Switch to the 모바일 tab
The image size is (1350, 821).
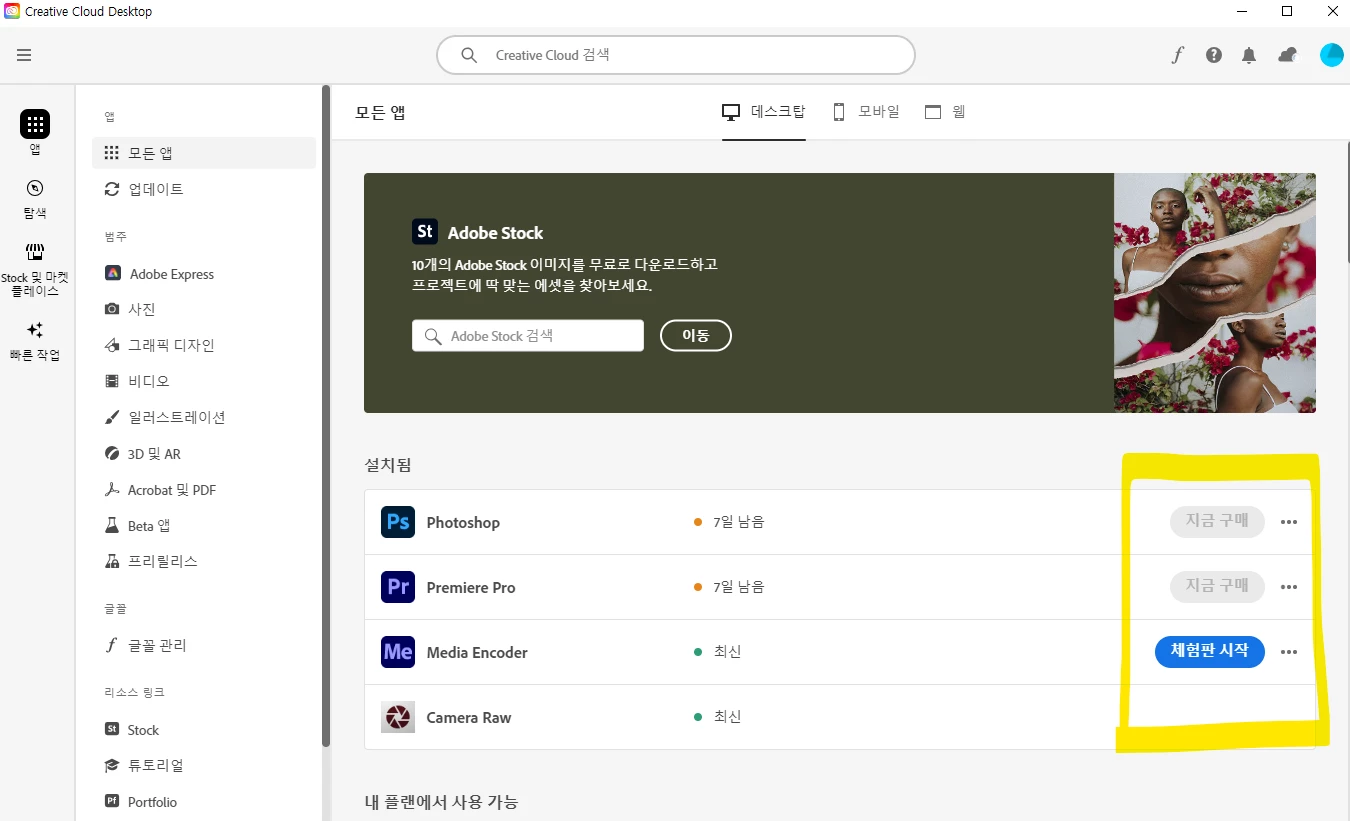click(866, 112)
